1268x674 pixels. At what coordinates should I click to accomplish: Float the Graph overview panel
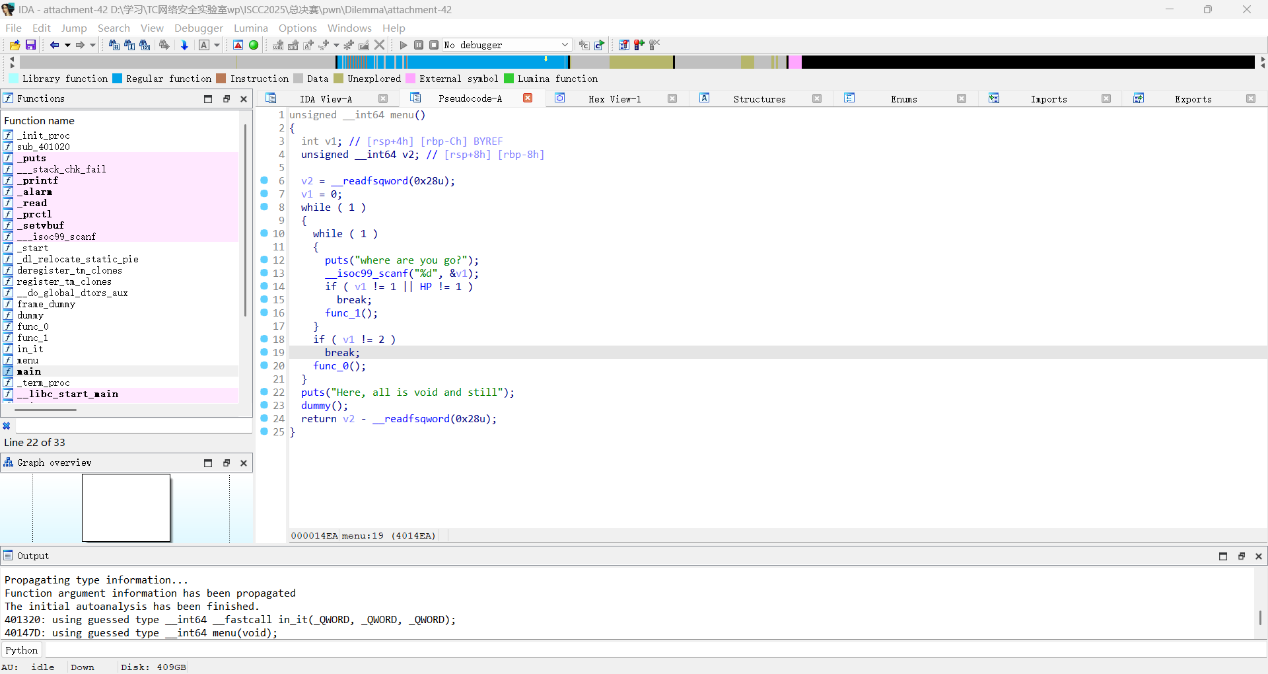227,463
